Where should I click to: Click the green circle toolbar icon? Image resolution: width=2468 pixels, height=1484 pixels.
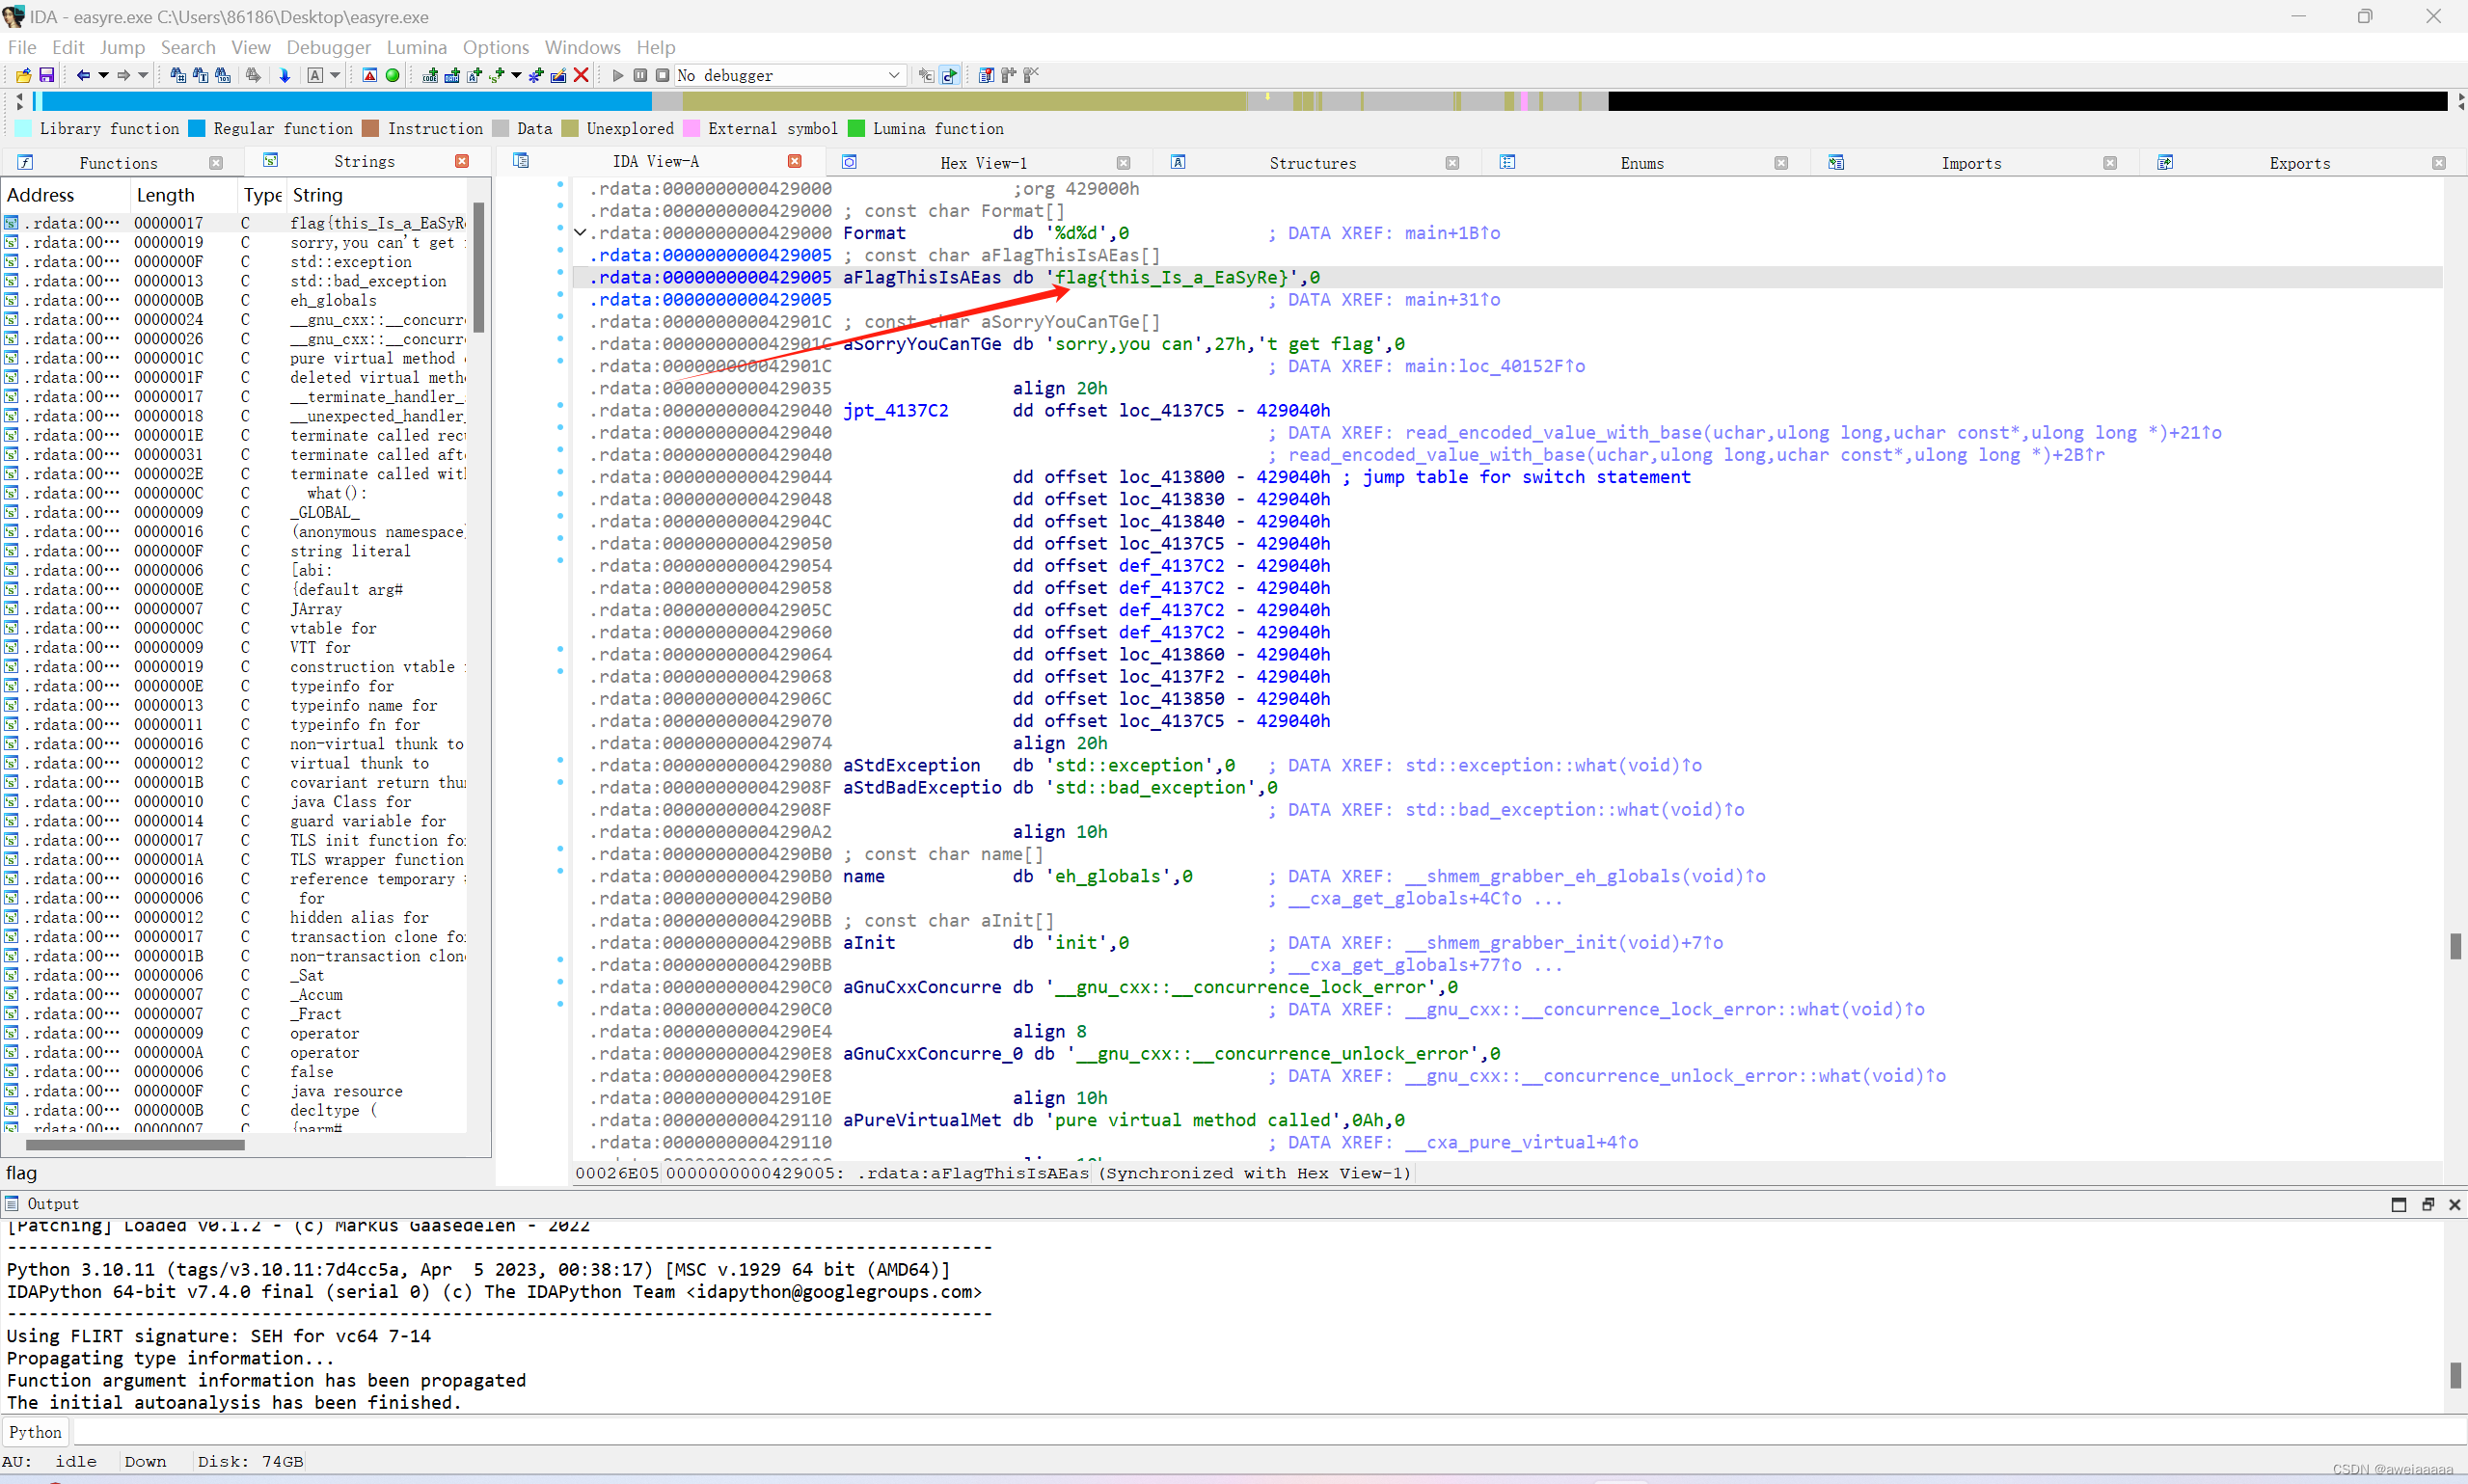point(393,75)
